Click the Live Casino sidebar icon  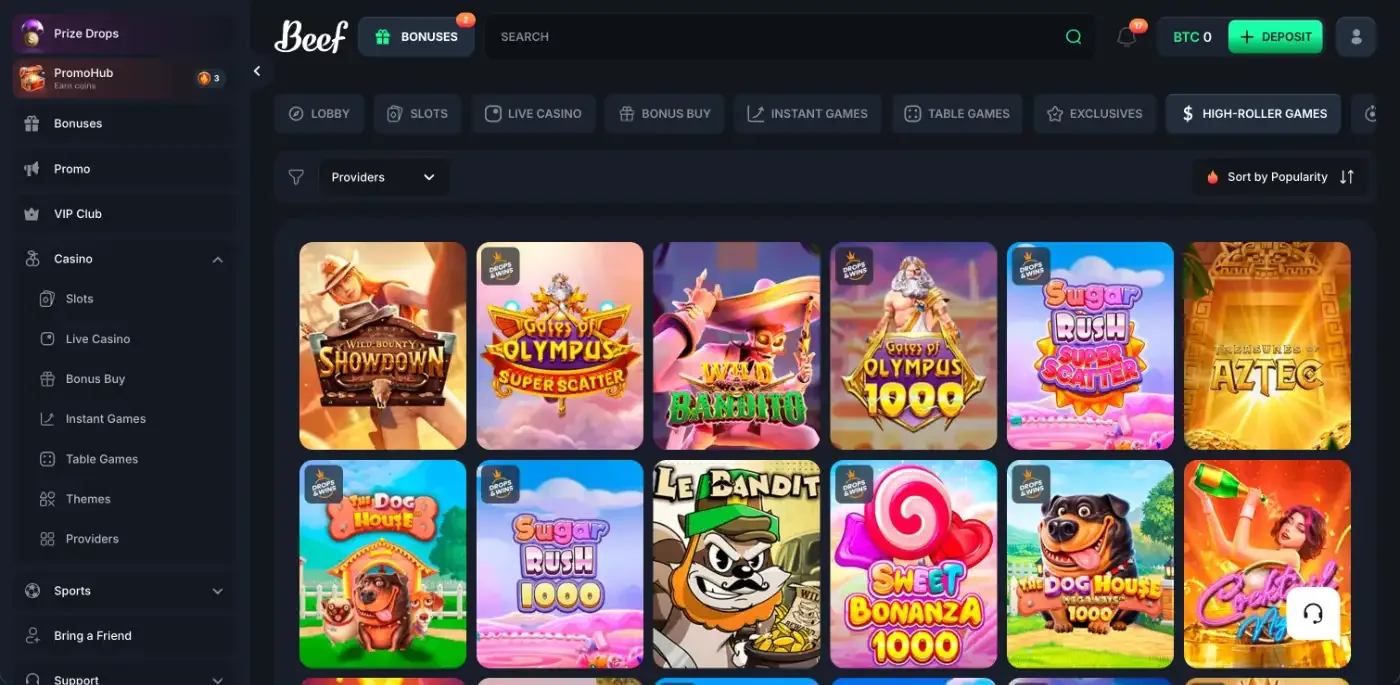coord(47,339)
